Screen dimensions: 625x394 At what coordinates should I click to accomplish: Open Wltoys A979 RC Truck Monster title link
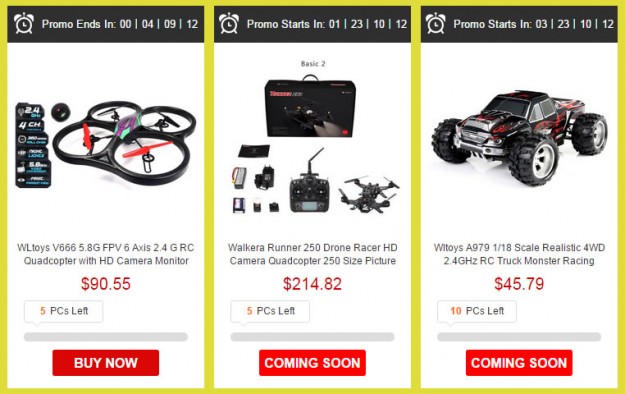pyautogui.click(x=519, y=254)
